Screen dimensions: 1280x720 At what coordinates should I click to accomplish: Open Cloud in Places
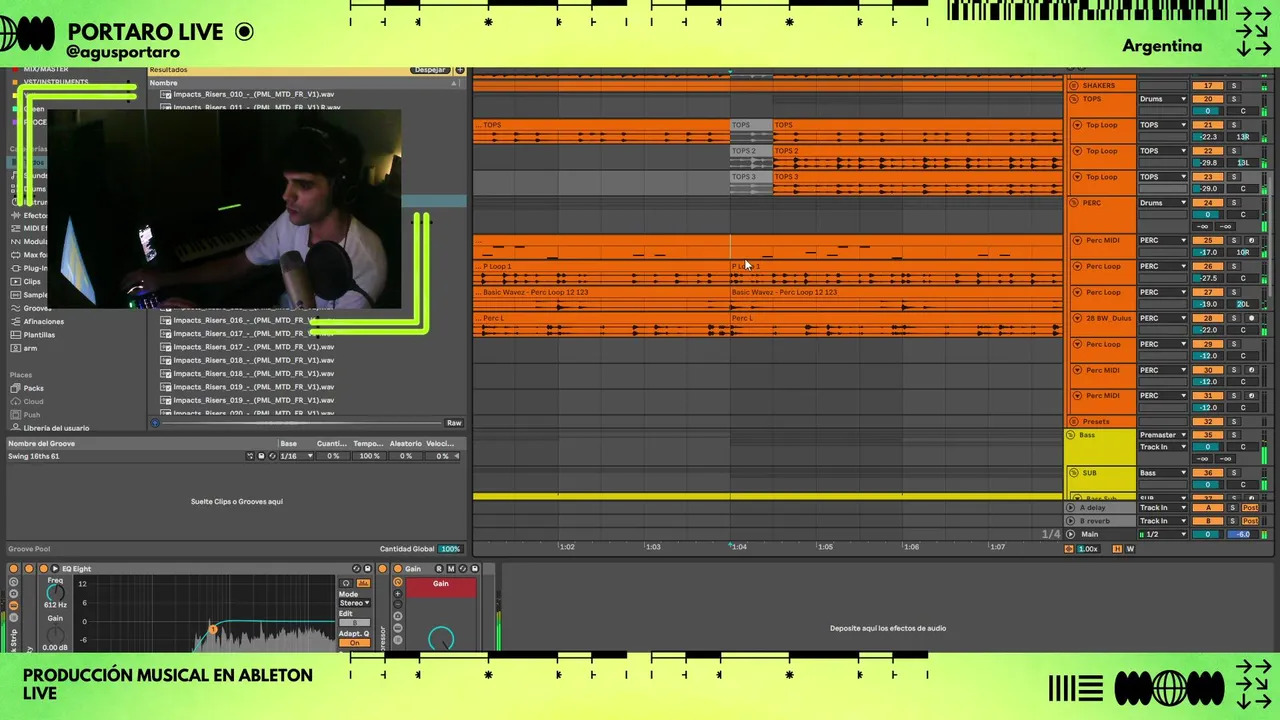33,401
